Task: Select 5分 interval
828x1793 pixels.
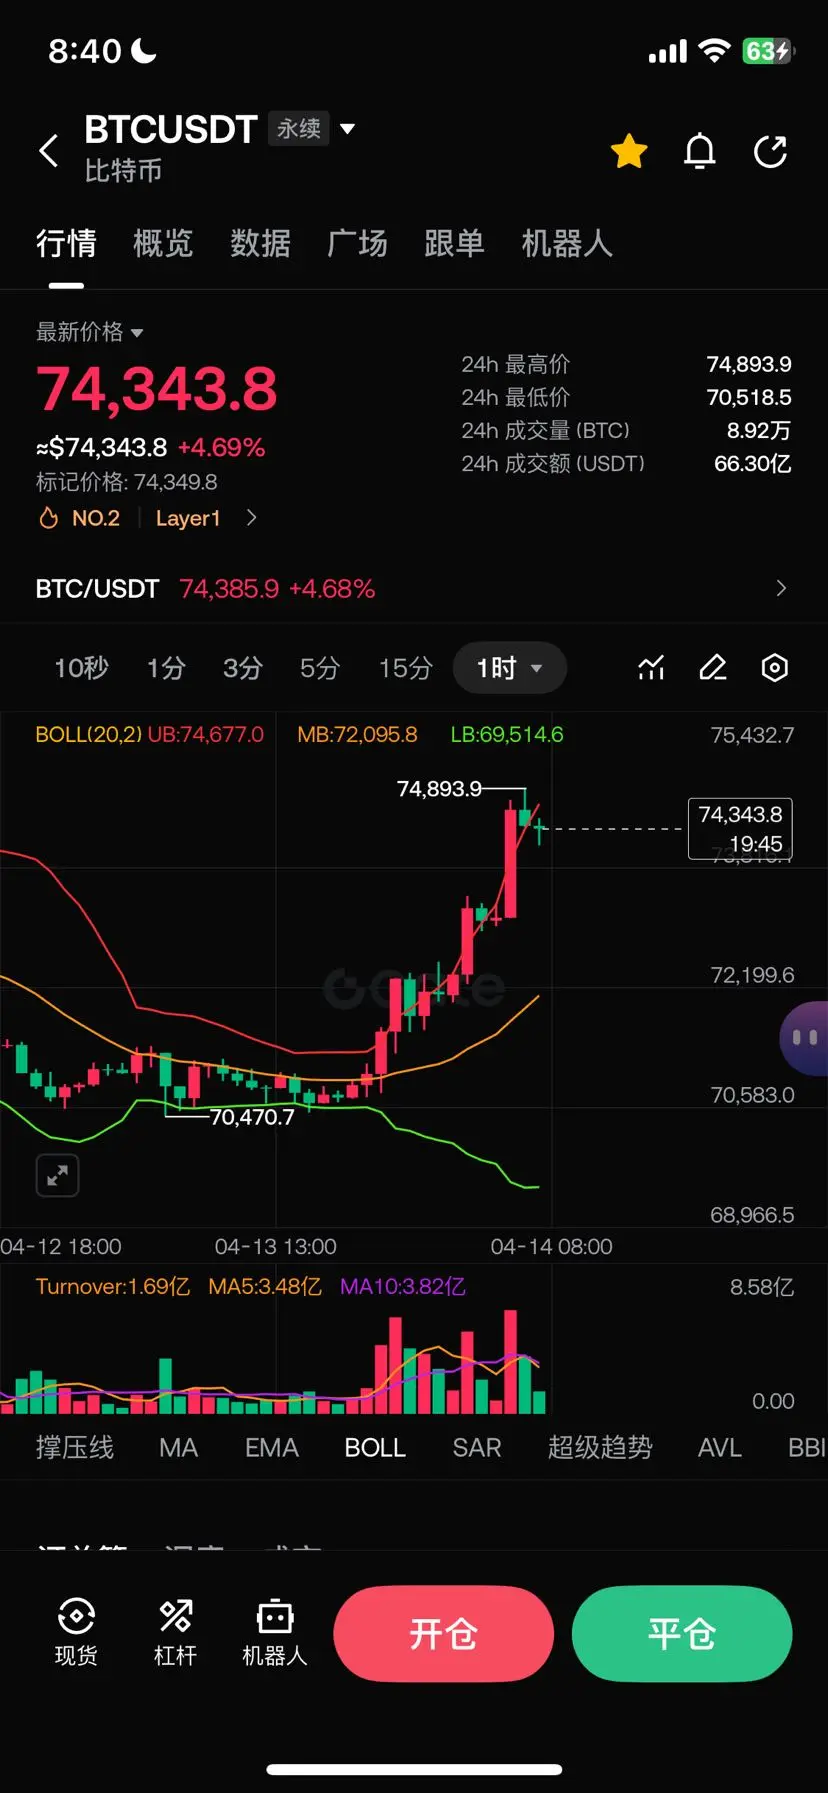Action: coord(320,668)
